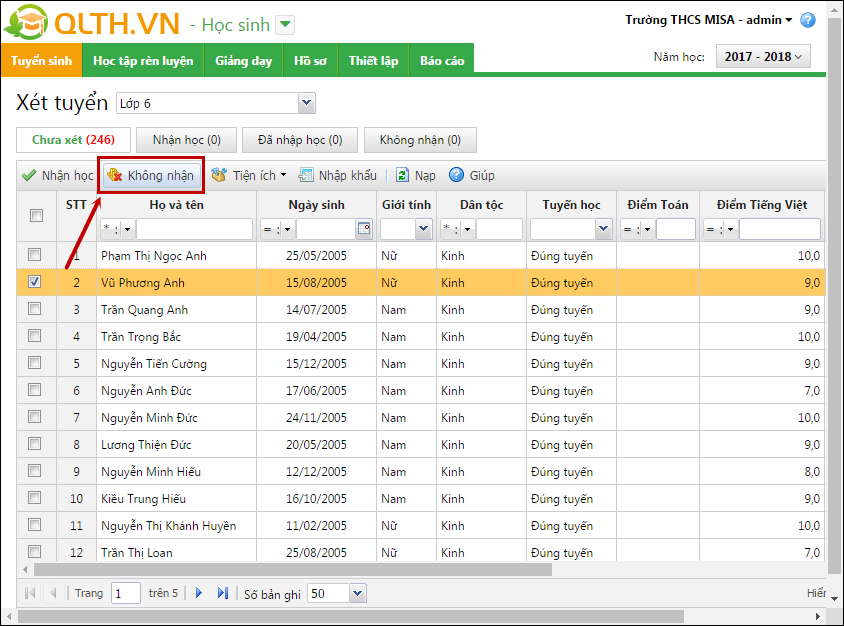Click the Không nhận toolbar button
The height and width of the screenshot is (626, 844).
click(x=151, y=176)
